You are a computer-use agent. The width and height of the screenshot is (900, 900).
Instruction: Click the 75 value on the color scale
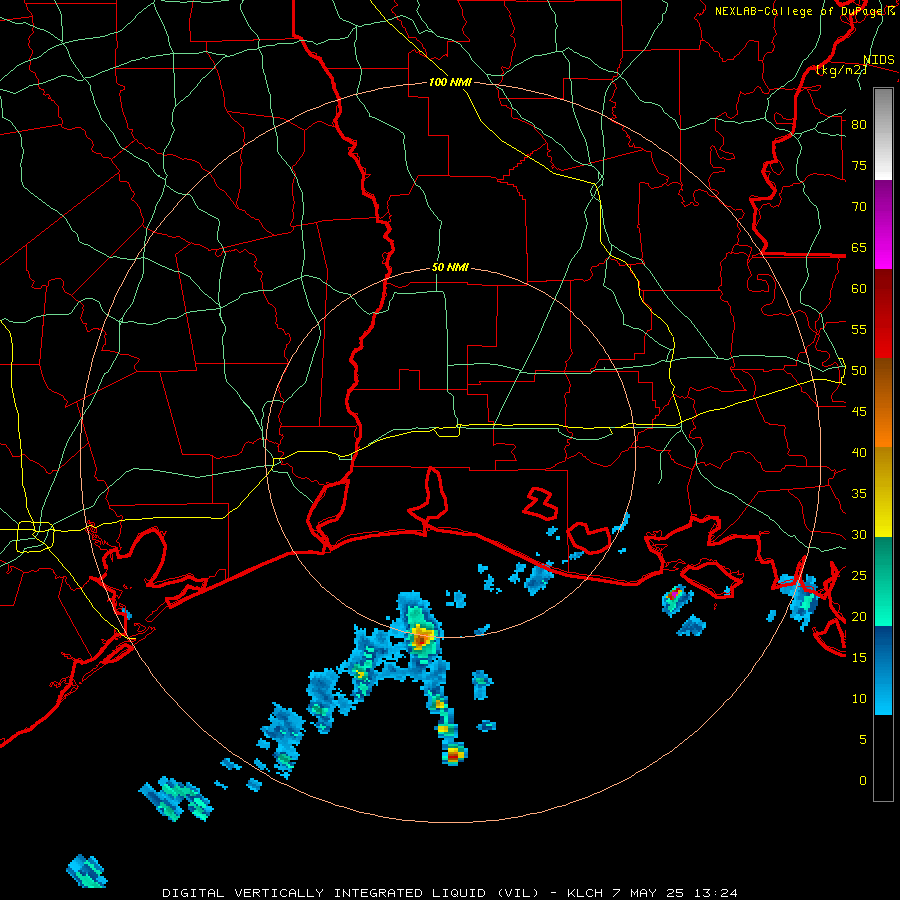tap(859, 165)
